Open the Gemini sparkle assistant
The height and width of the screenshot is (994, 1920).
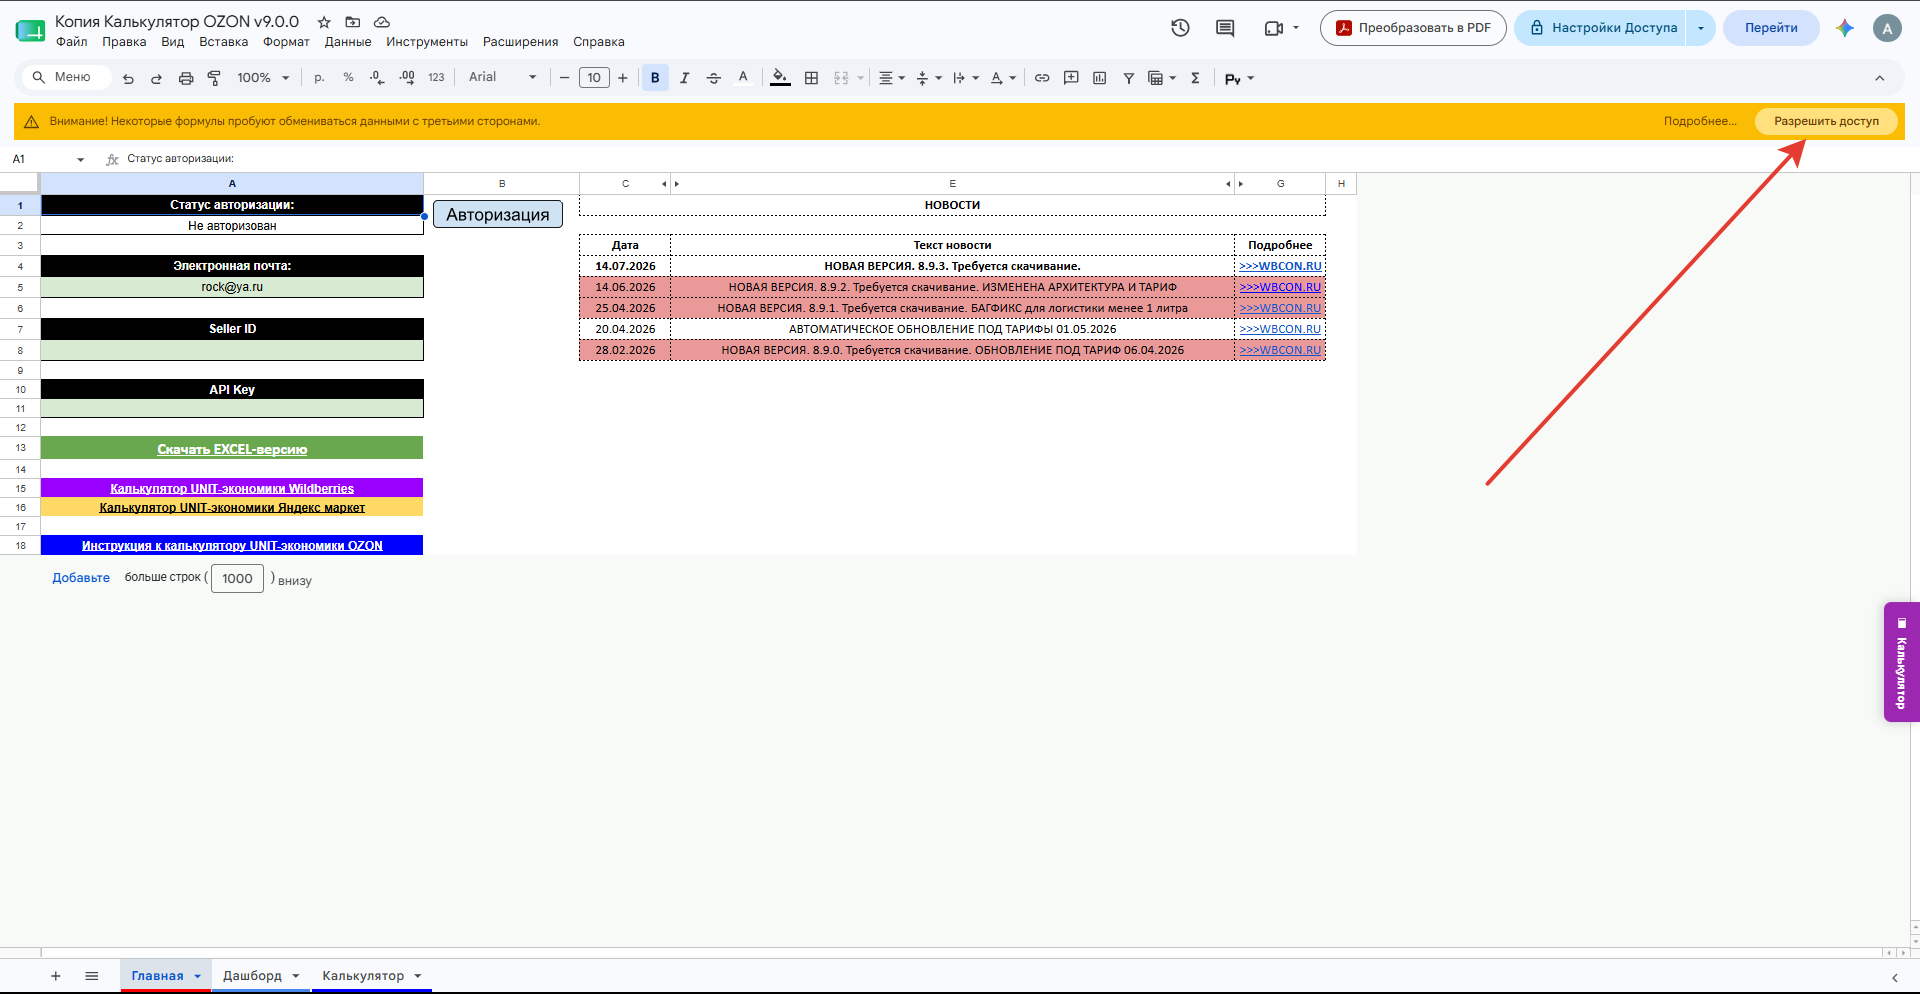(x=1845, y=28)
